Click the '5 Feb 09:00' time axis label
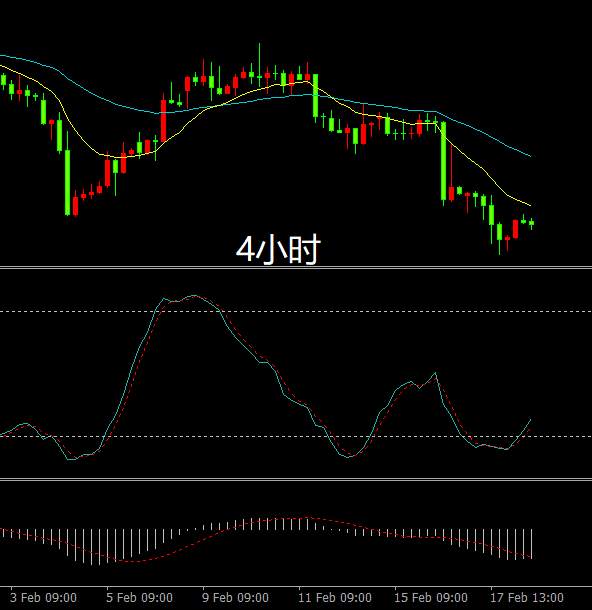Screen dimensions: 592x610 tap(139, 598)
